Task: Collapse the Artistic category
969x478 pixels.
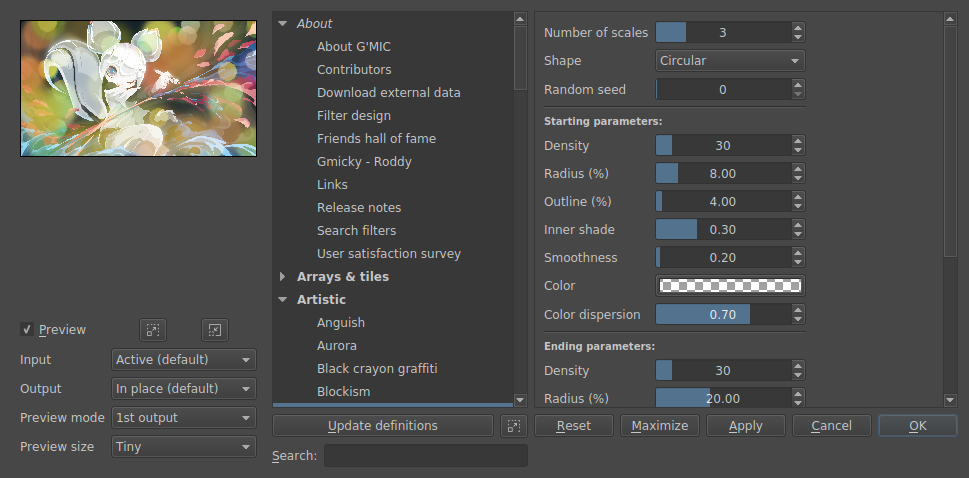Action: tap(283, 300)
